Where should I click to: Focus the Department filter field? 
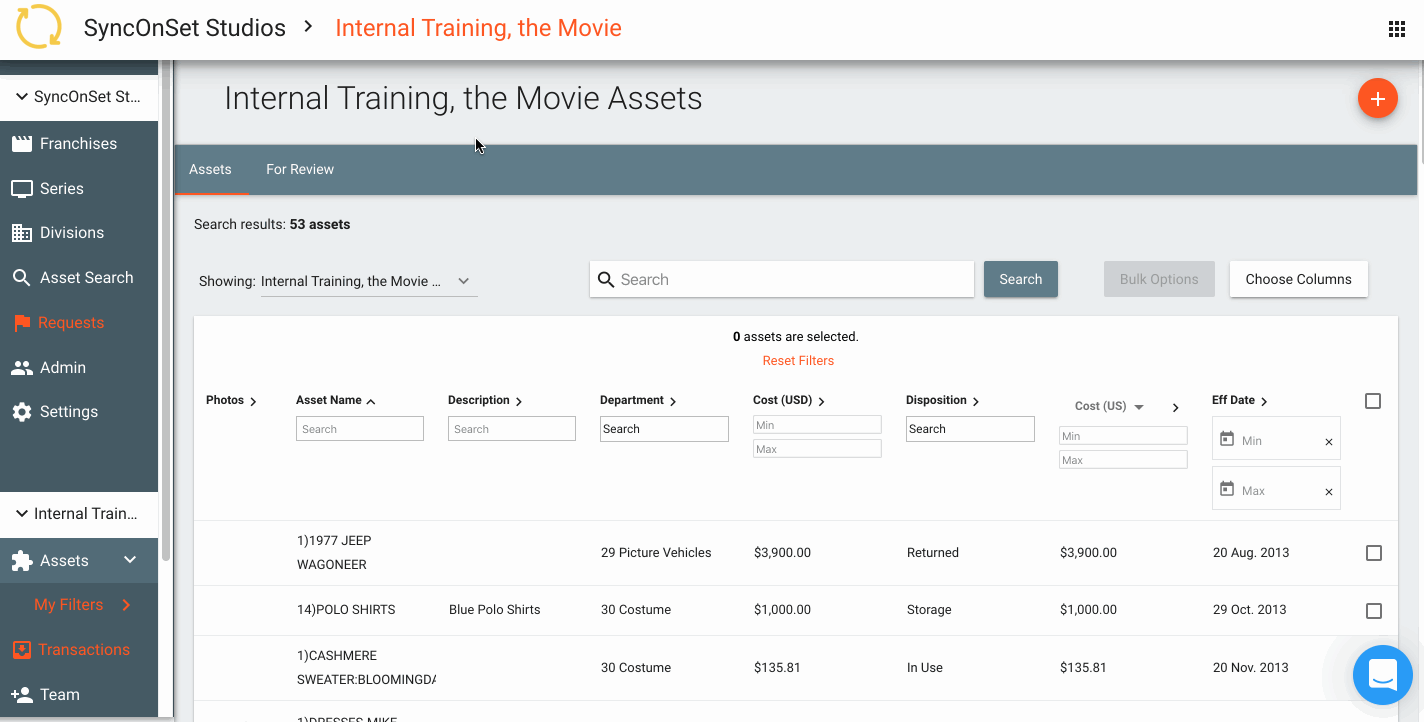pyautogui.click(x=664, y=429)
